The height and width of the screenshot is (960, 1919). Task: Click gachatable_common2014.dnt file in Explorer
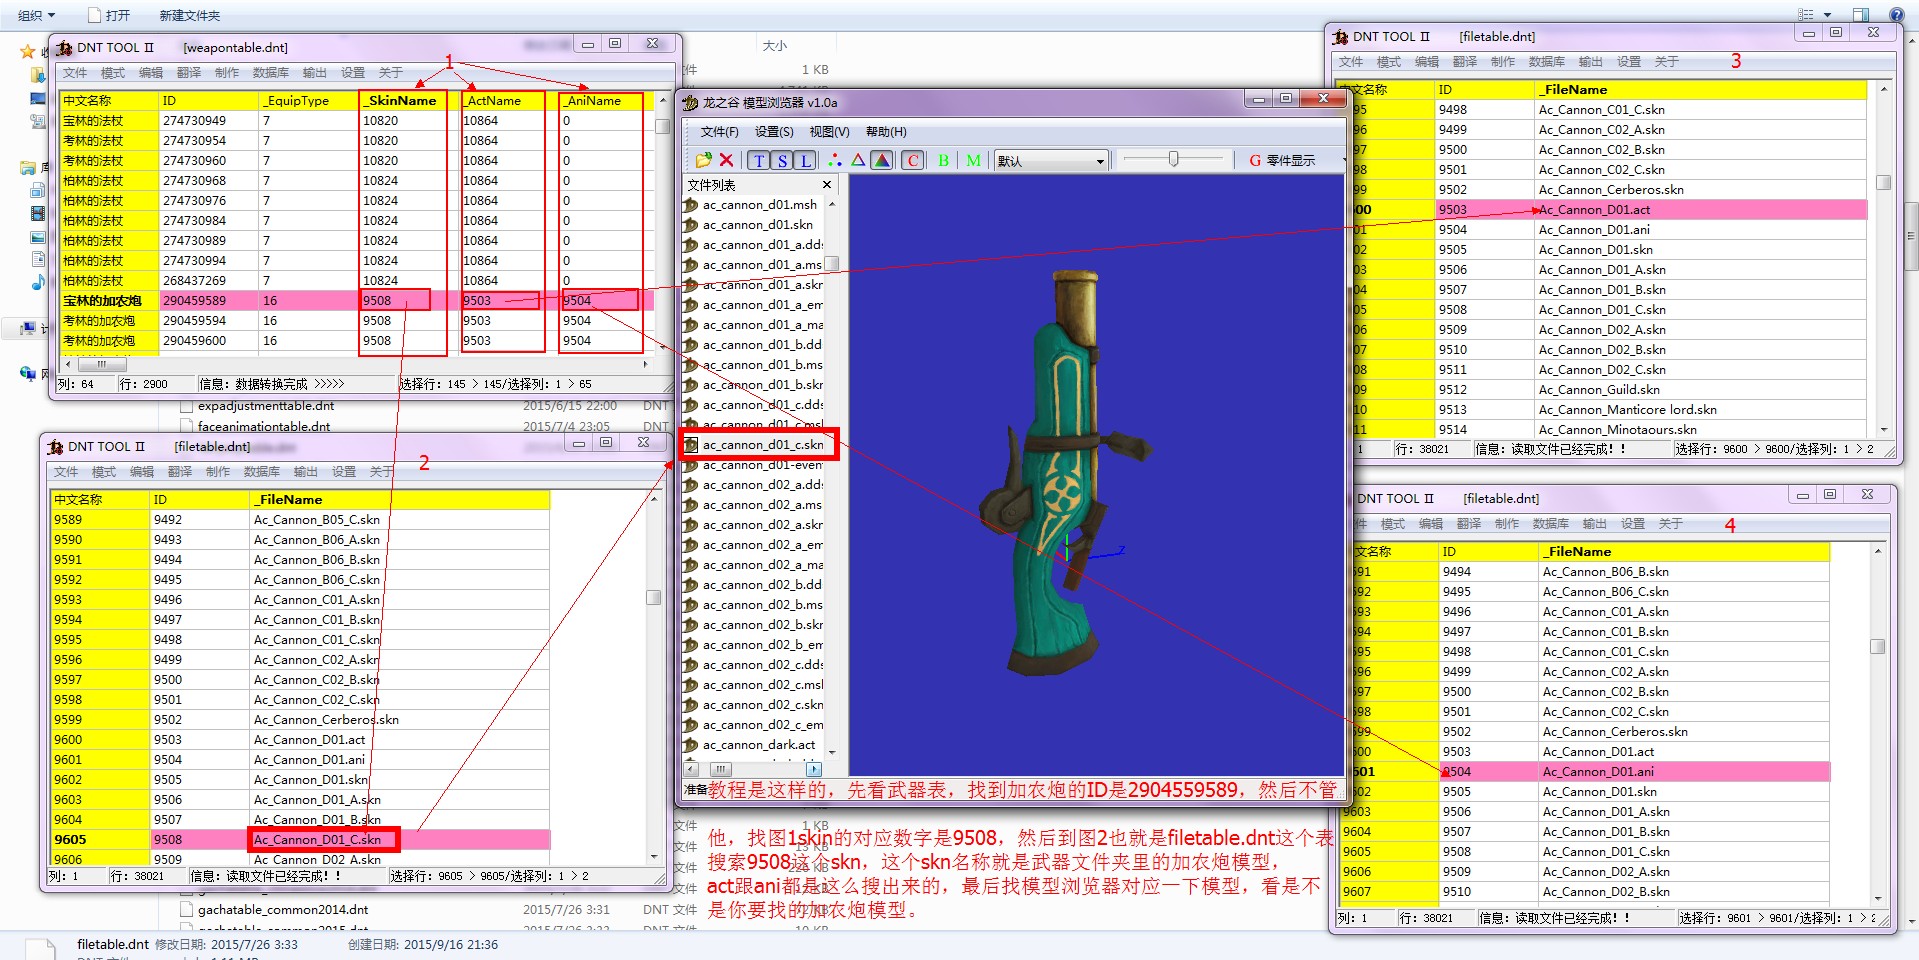click(283, 910)
